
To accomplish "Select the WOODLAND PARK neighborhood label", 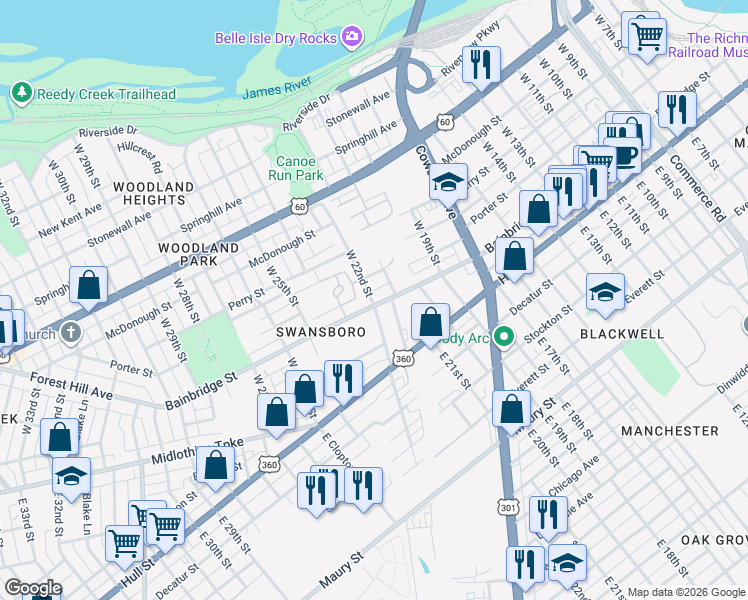I will (x=198, y=254).
